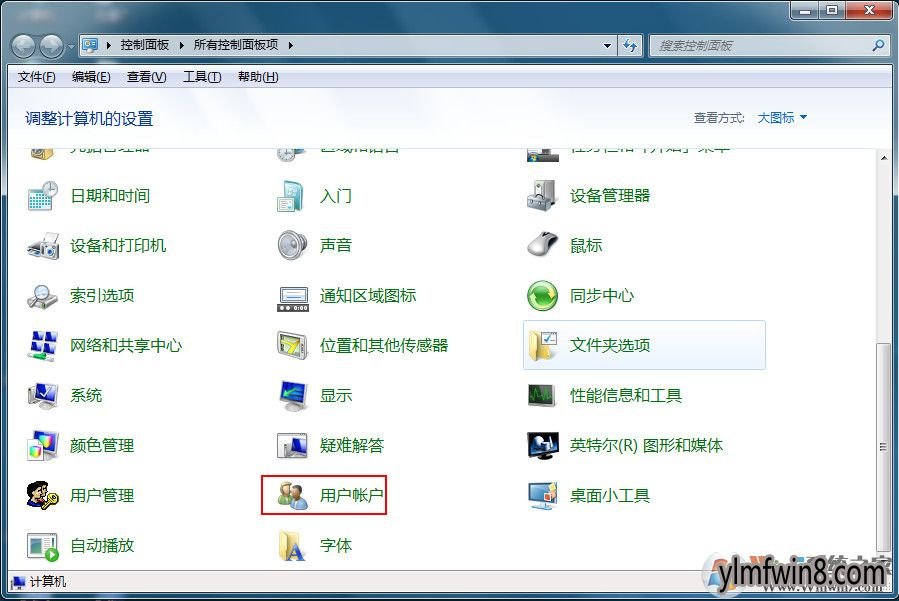The image size is (899, 601).
Task: Click the 字体 label
Action: [x=336, y=545]
